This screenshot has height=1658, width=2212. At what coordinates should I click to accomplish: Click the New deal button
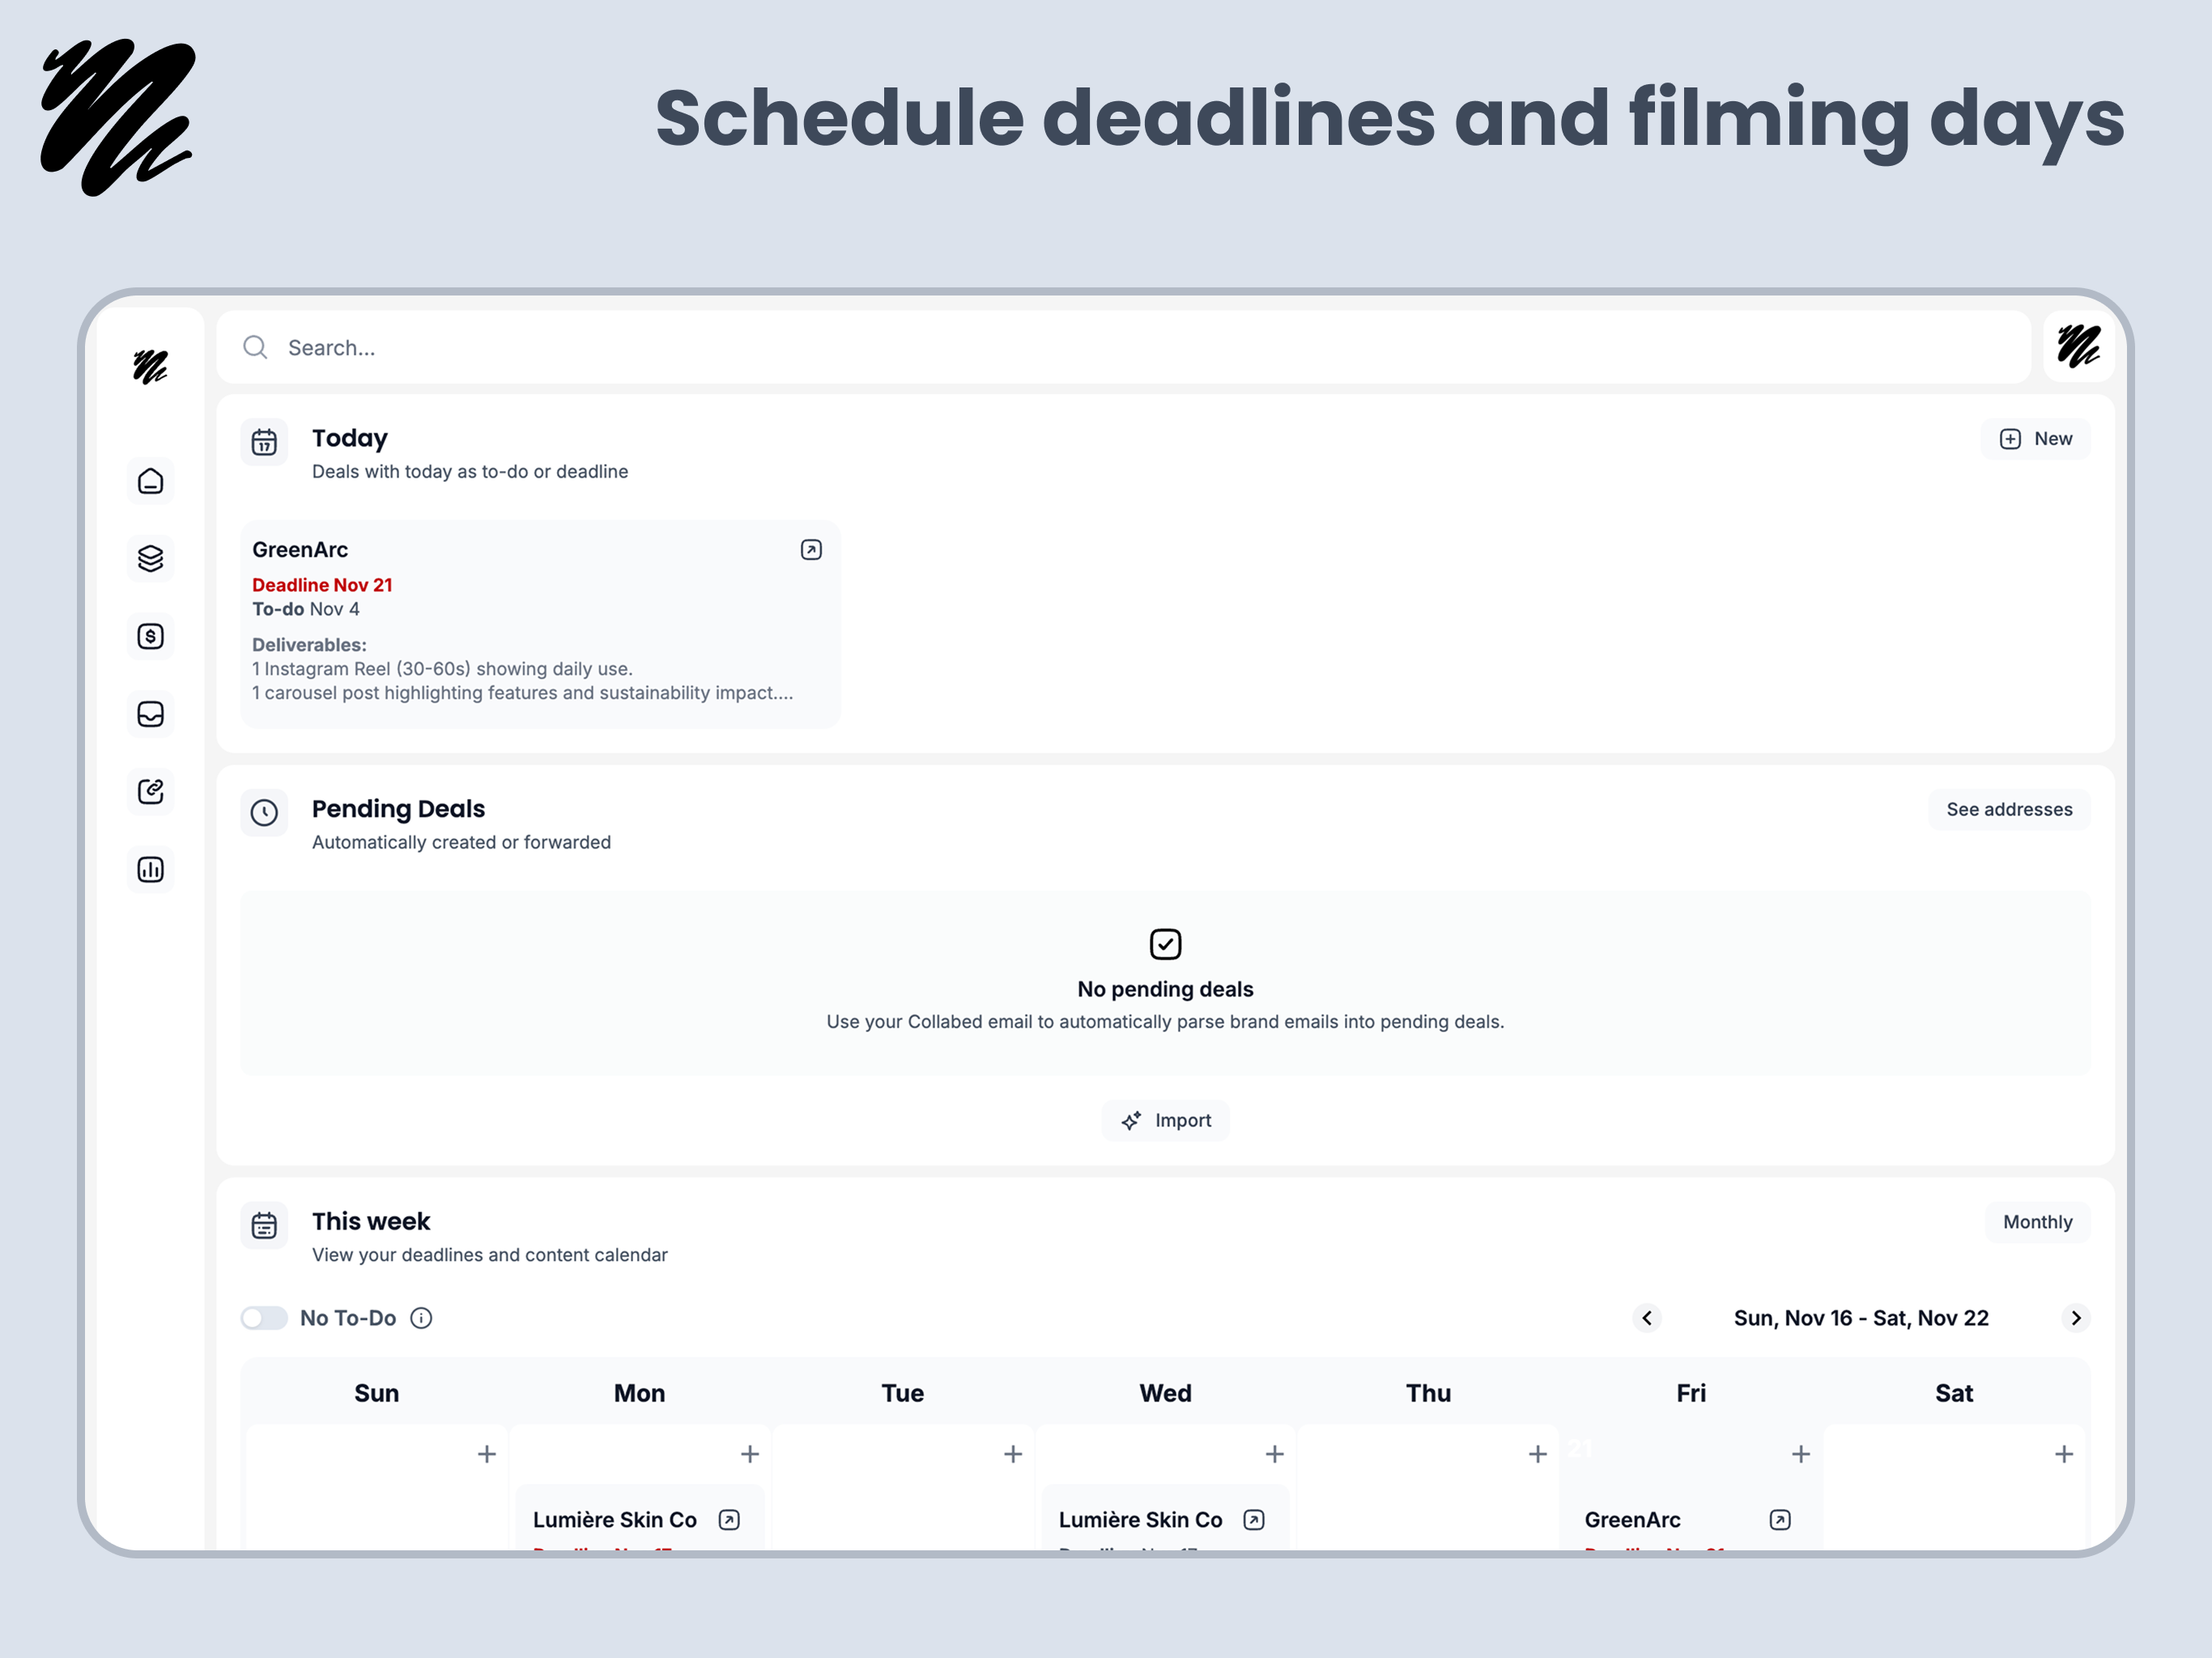click(x=2035, y=439)
